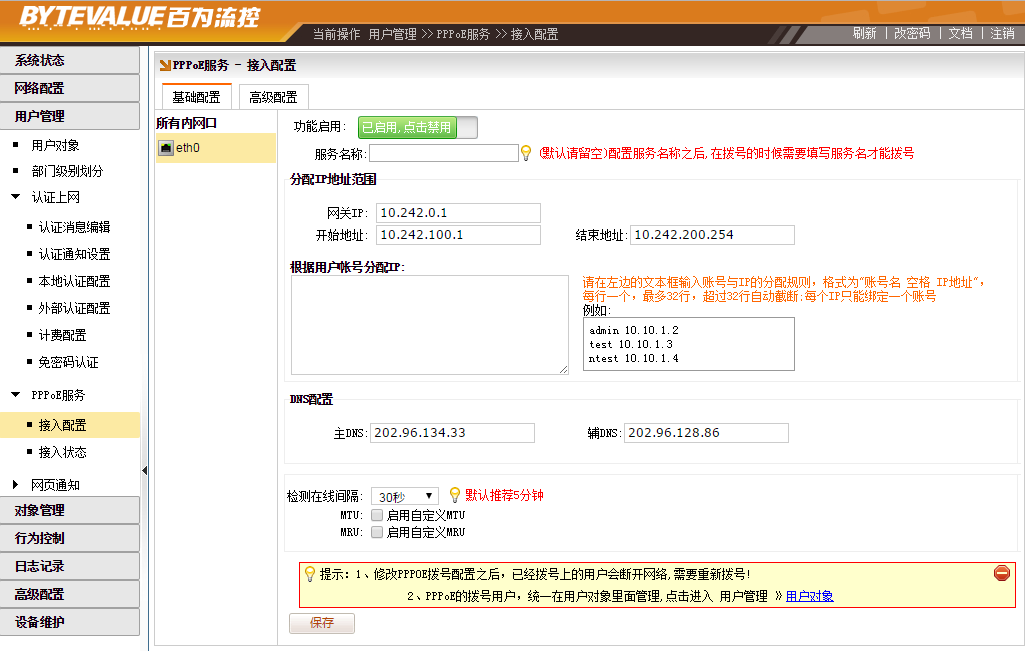
Task: Expand the 网页通知 sidebar section
Action: click(x=16, y=485)
